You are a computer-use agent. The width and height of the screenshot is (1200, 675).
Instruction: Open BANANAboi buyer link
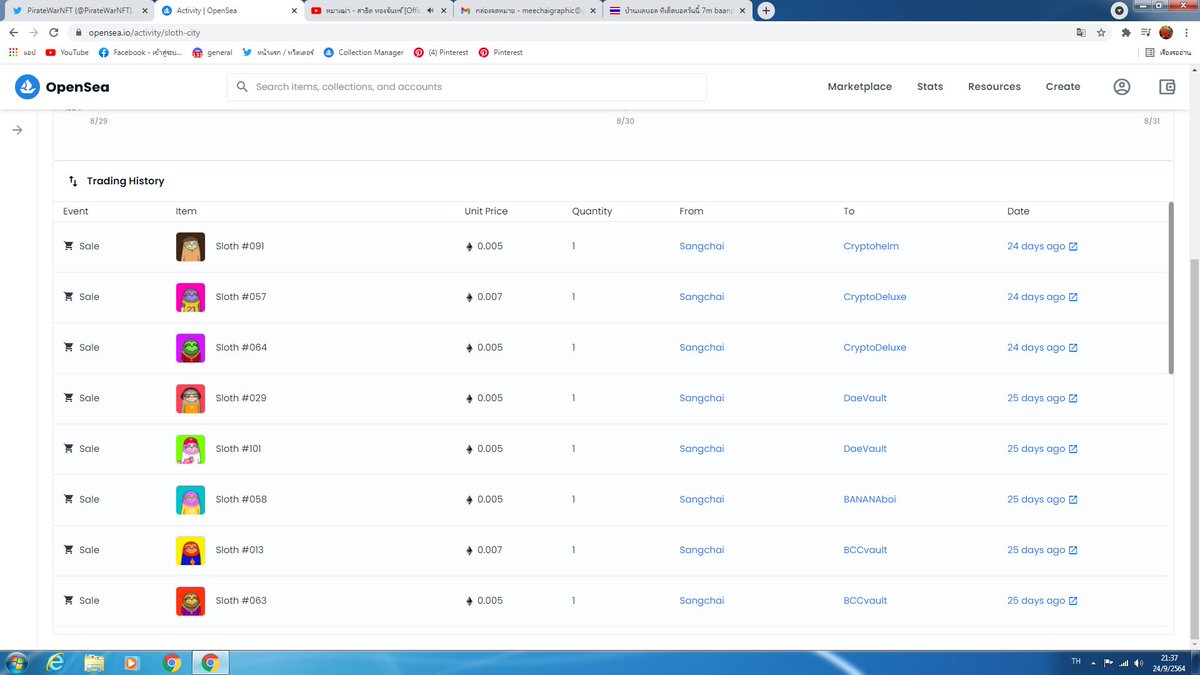coord(870,499)
